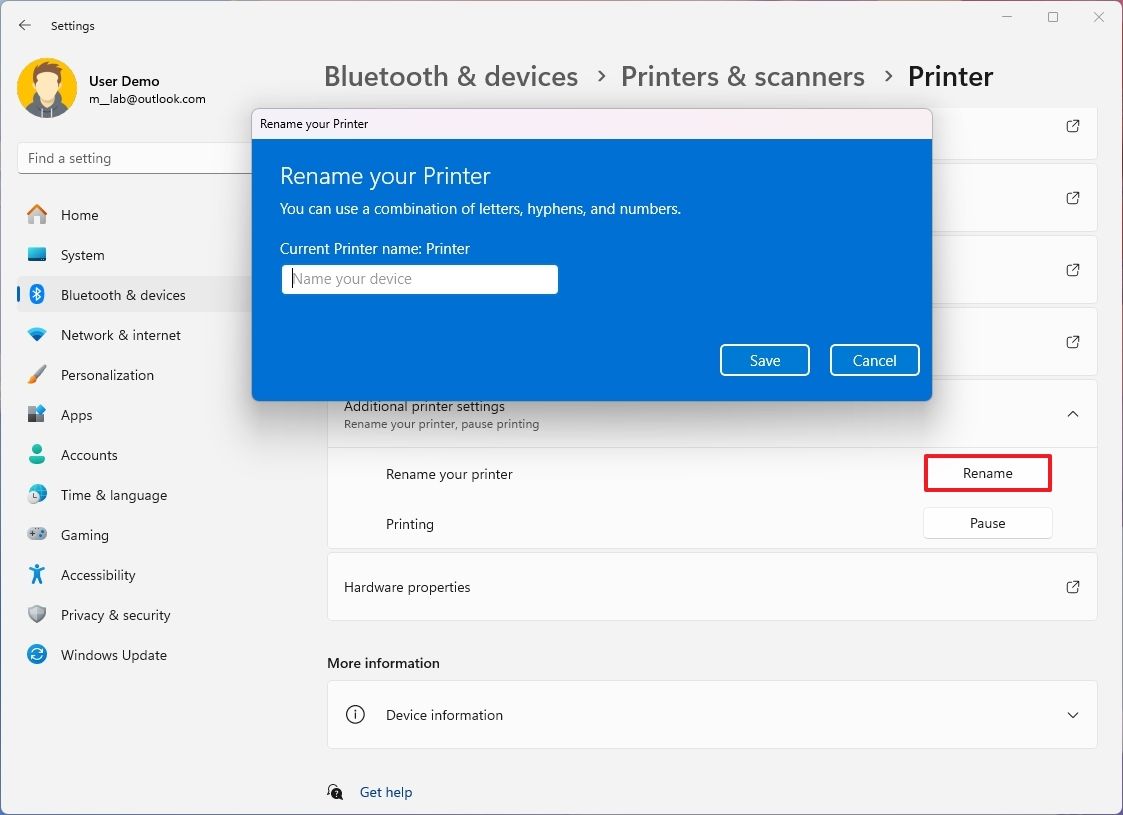This screenshot has height=815, width=1123.
Task: Collapse the Additional printer settings section
Action: click(1072, 413)
